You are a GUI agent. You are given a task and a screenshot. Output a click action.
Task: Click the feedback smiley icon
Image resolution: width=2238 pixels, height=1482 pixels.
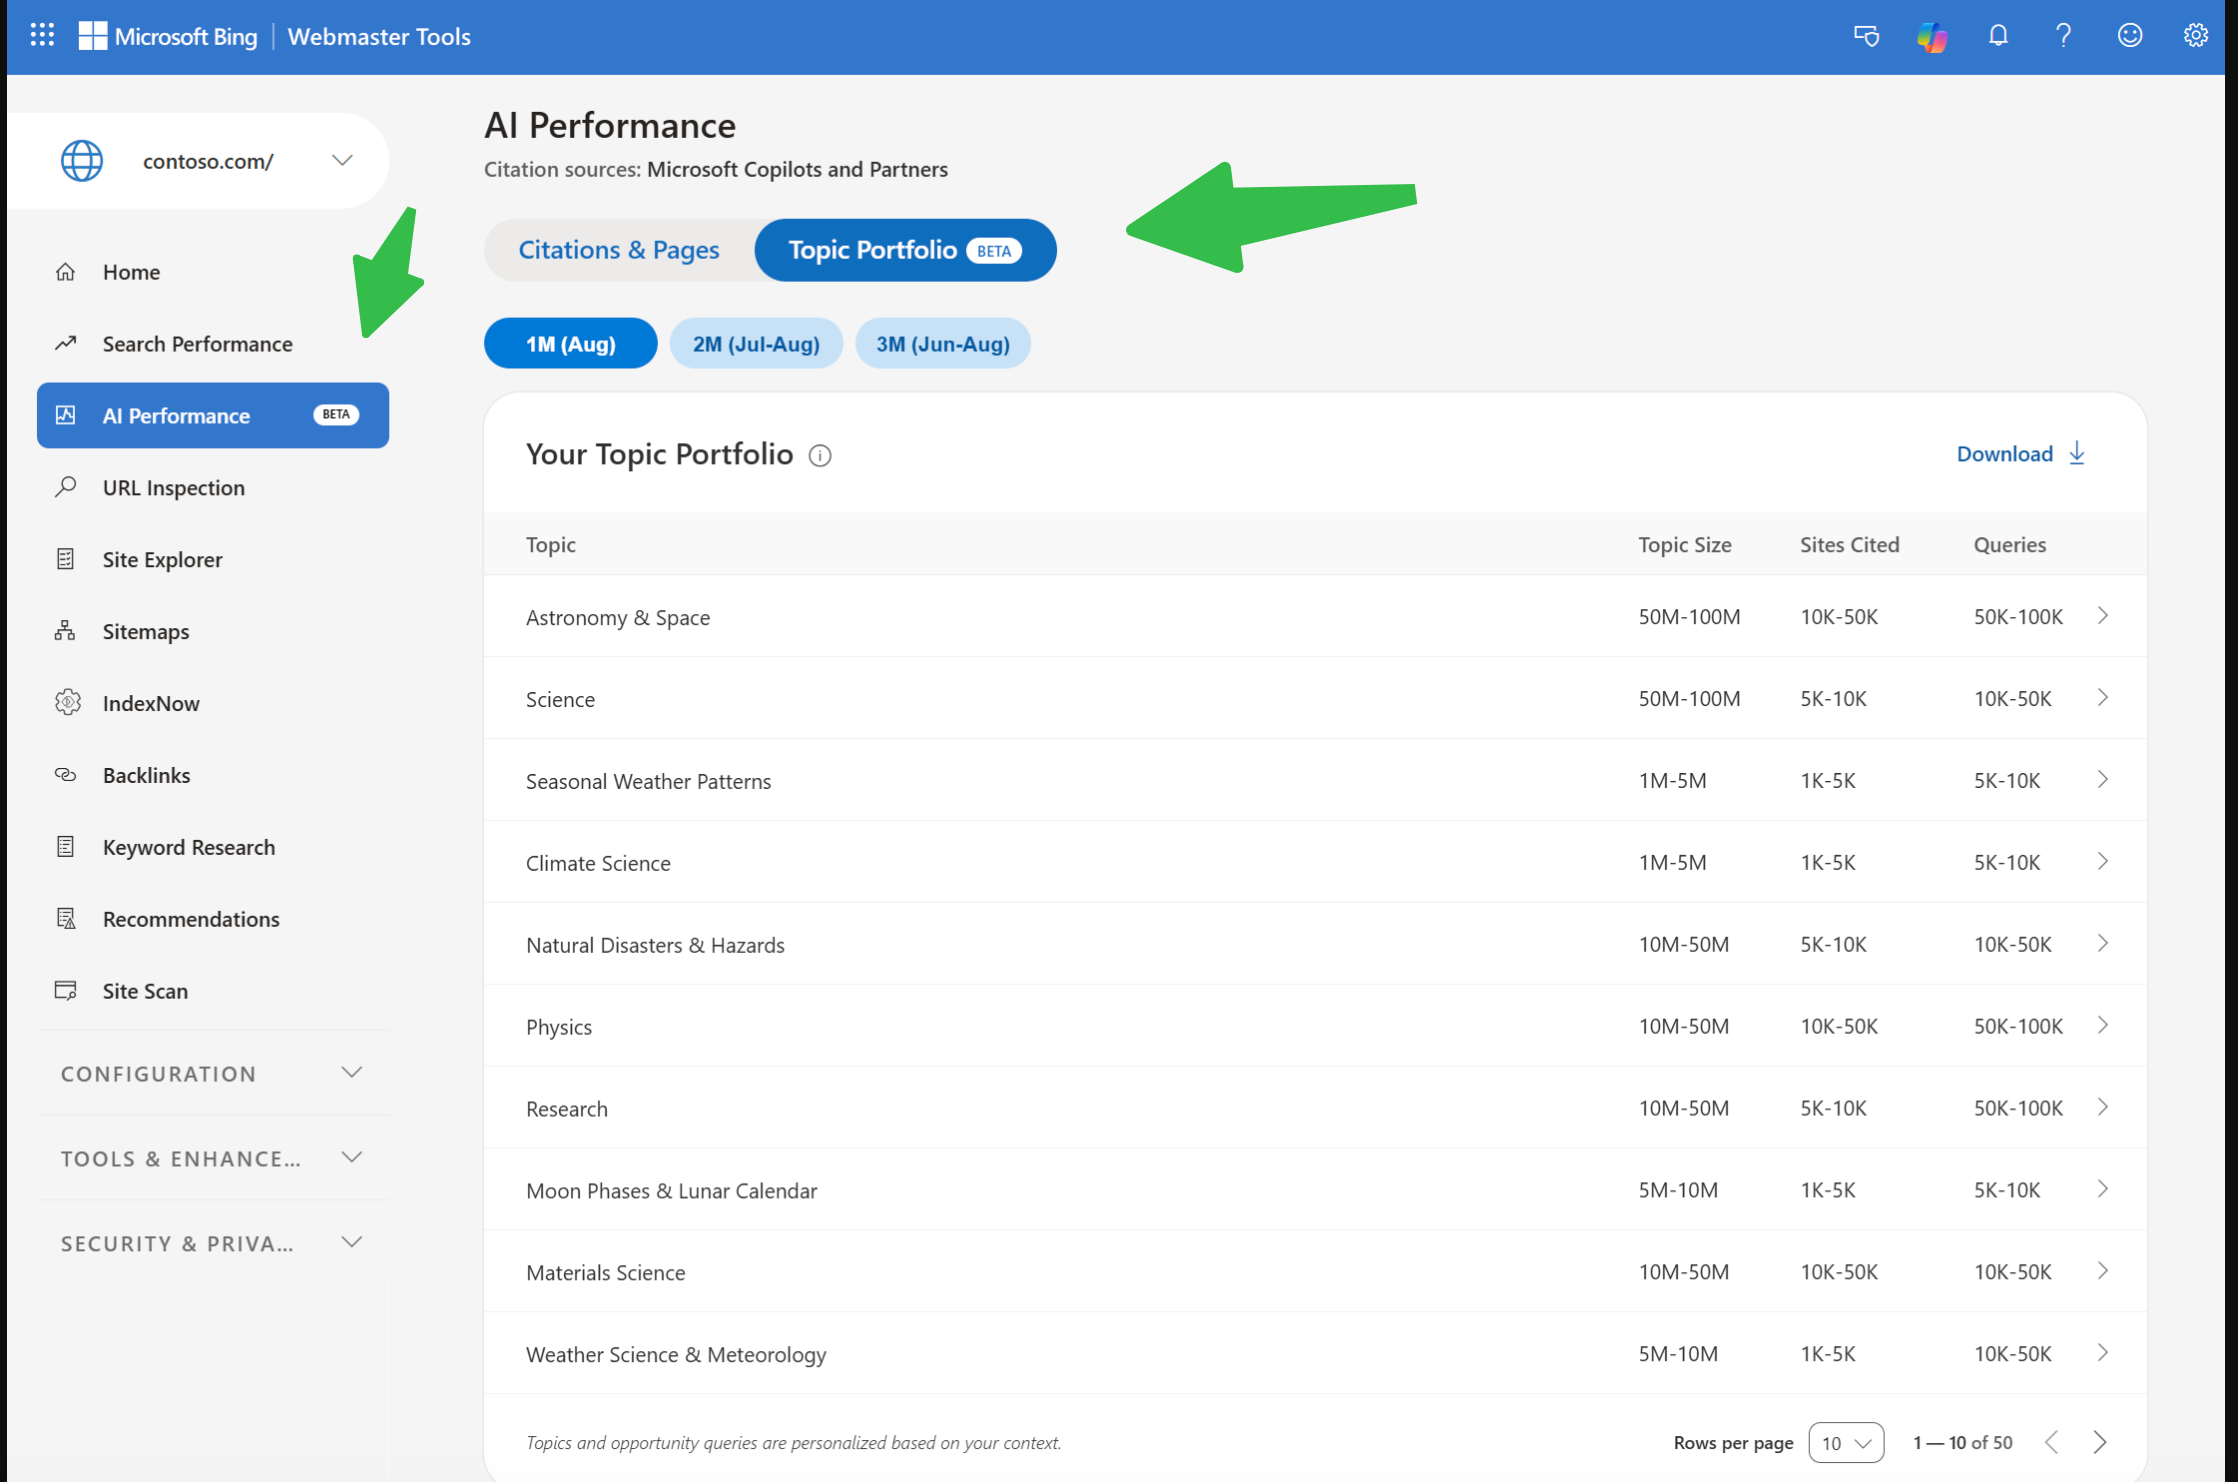[x=2130, y=36]
